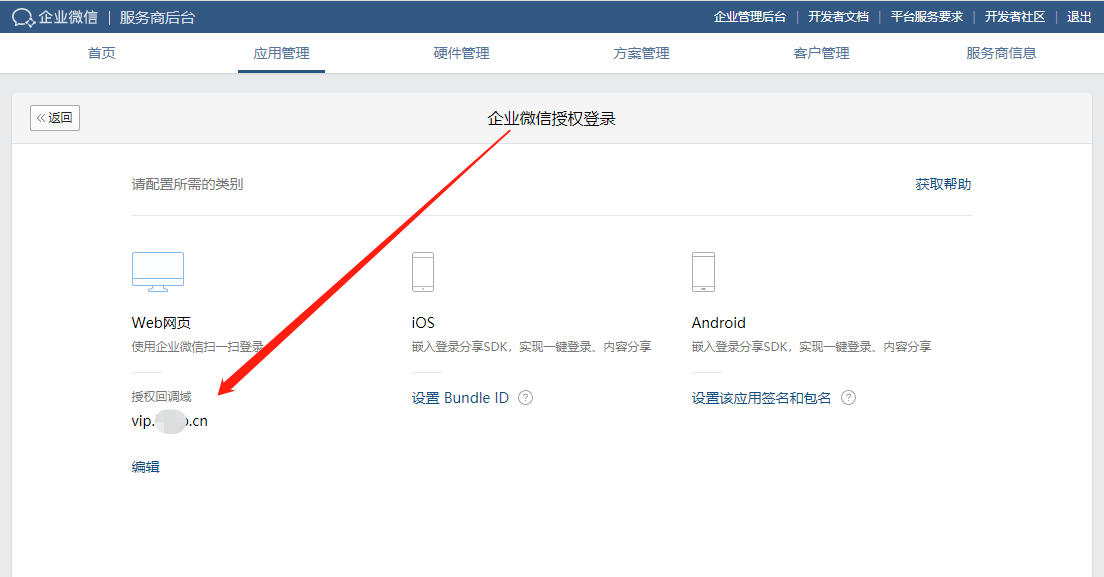Open help tooltip beside 设置 Bundle ID
The image size is (1104, 577).
(x=525, y=398)
